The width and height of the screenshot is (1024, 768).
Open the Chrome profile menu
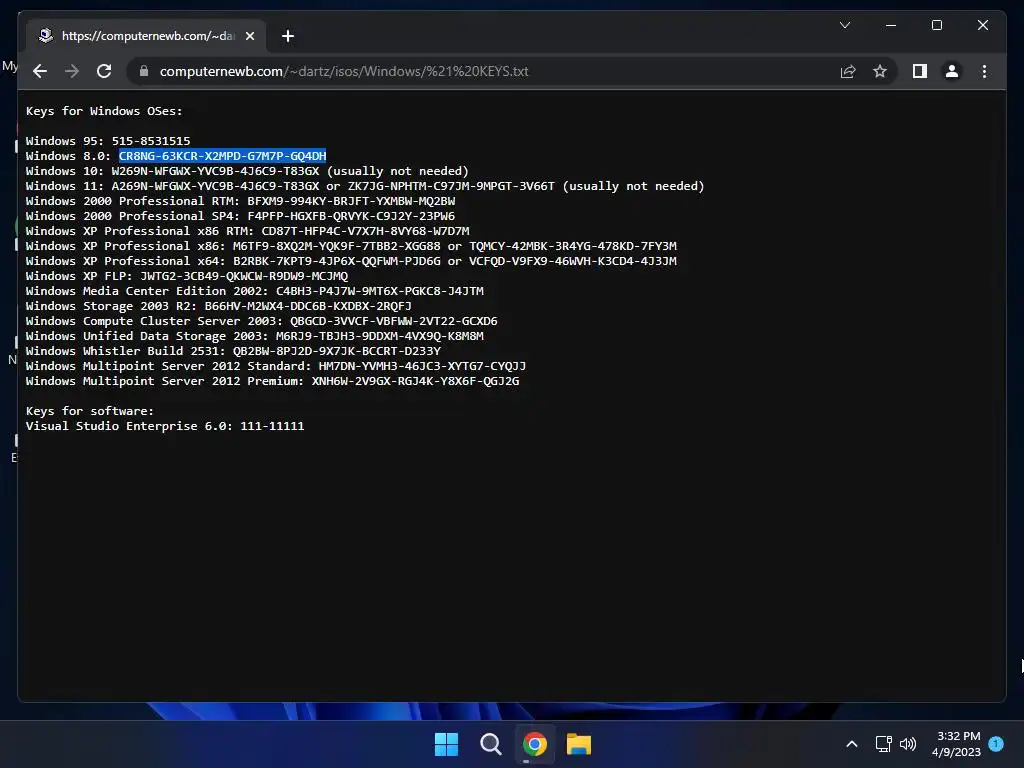pos(952,71)
